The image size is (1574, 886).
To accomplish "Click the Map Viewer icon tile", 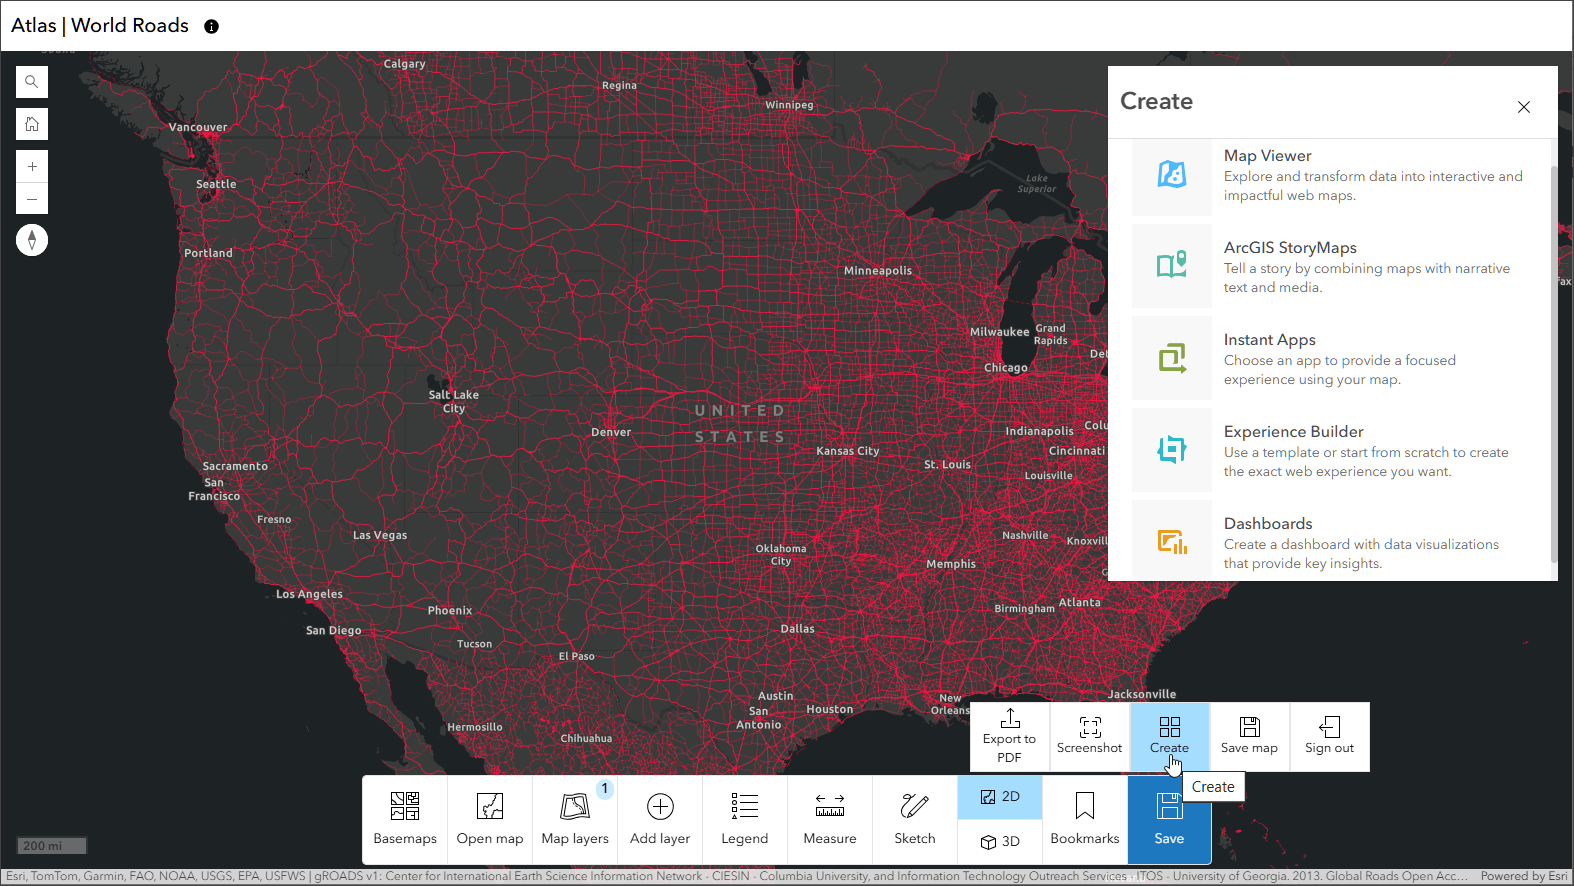I will (1172, 175).
